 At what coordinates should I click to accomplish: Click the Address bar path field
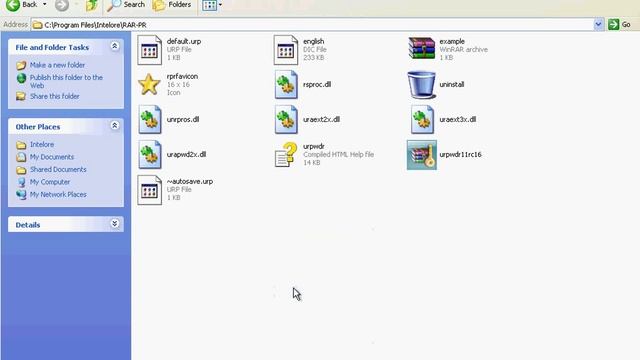click(313, 25)
